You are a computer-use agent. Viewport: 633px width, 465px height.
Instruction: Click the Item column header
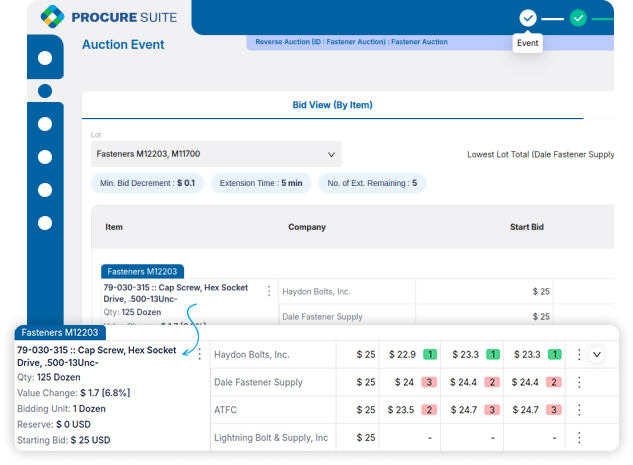[114, 227]
